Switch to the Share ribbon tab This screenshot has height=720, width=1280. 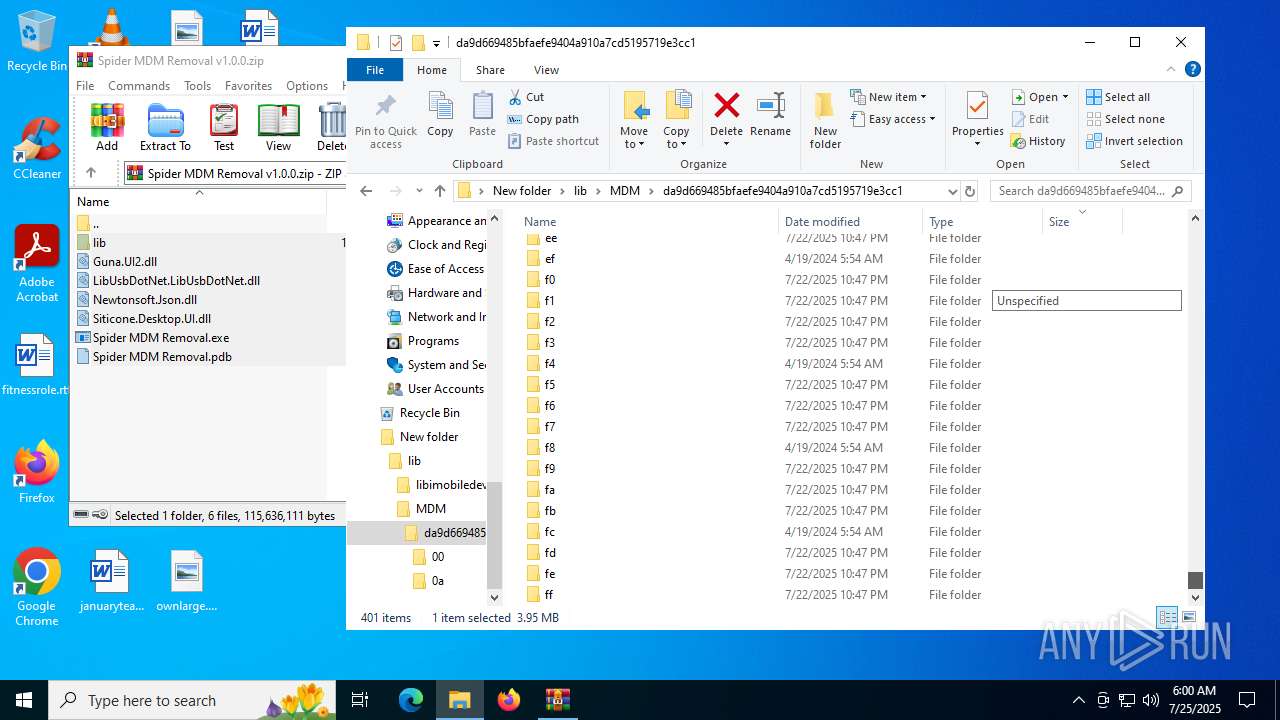tap(490, 70)
